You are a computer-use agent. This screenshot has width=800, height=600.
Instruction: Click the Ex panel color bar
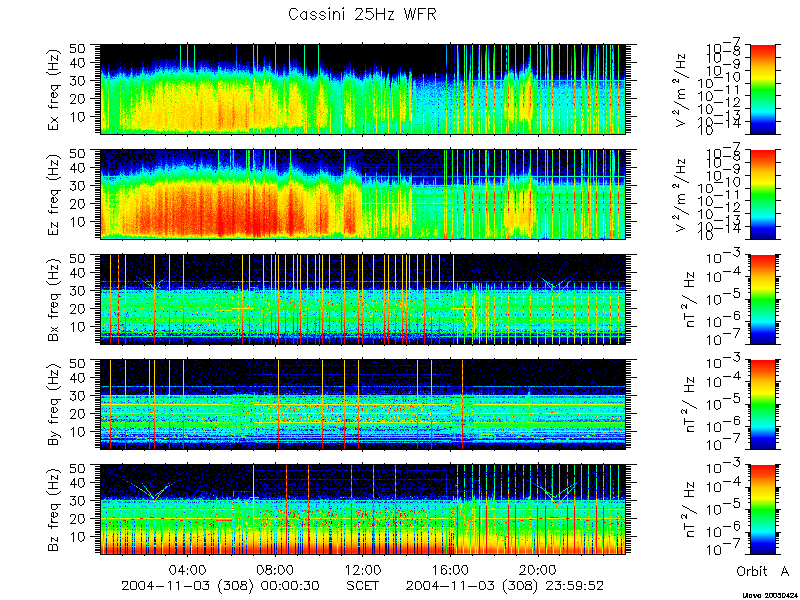click(x=762, y=89)
